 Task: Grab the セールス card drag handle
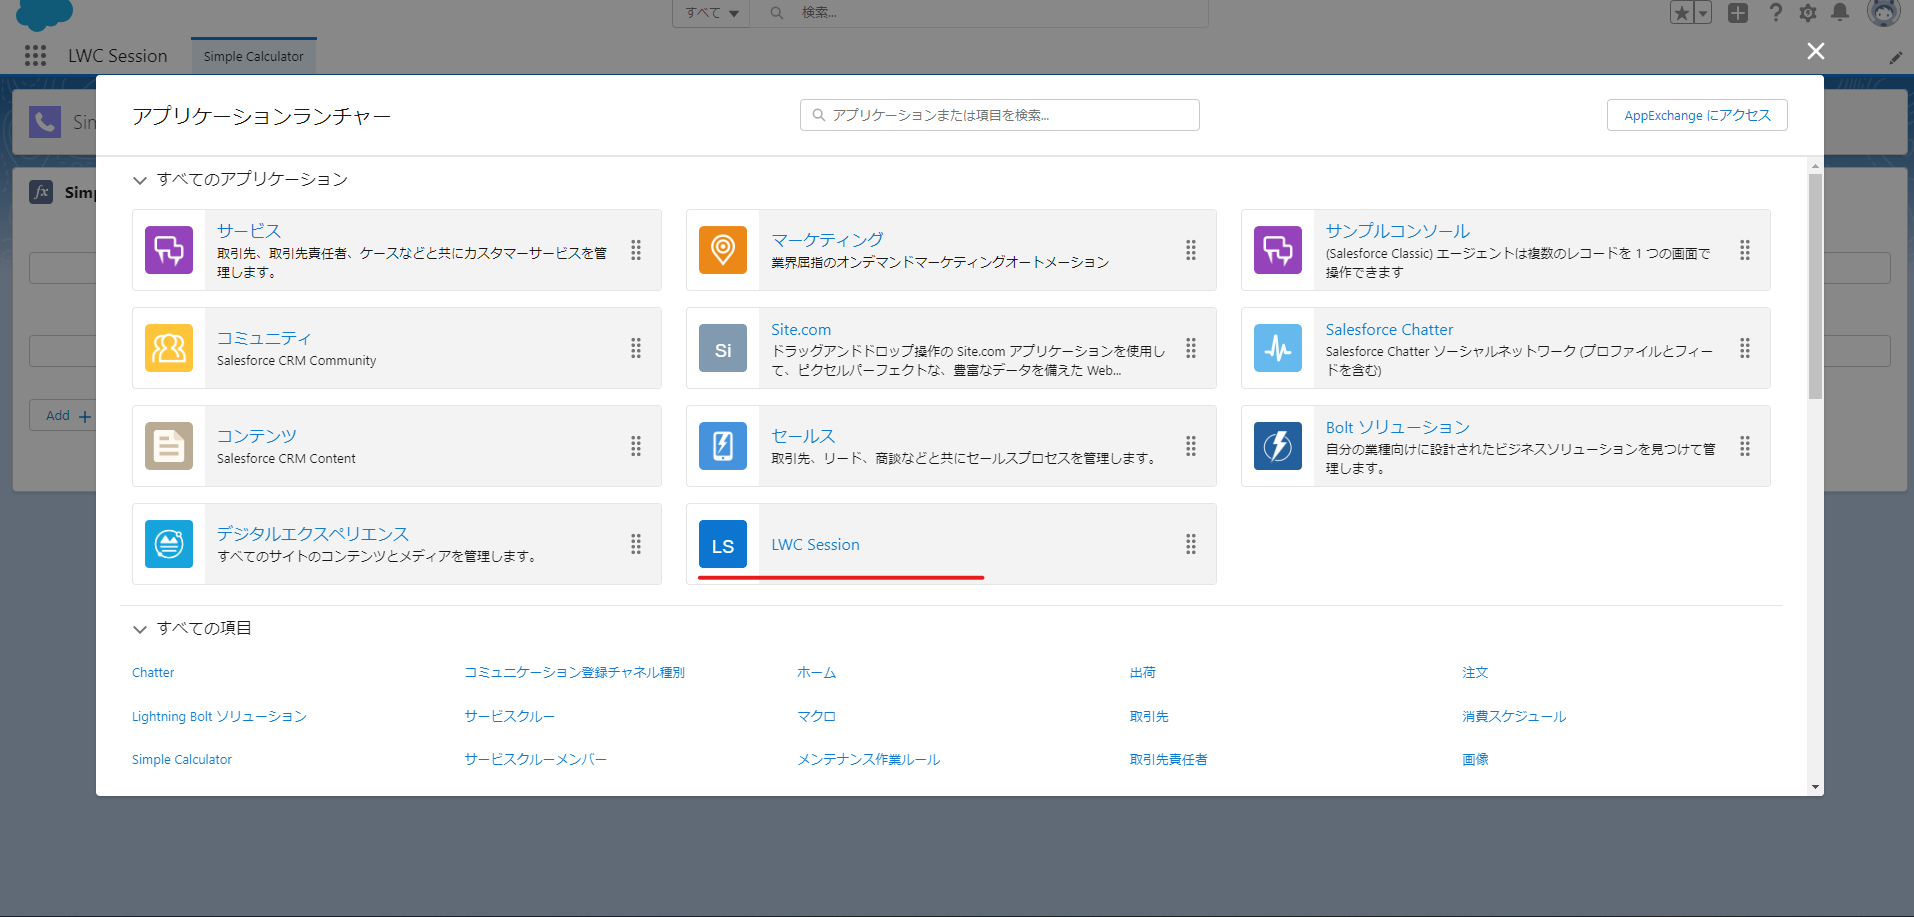[1191, 446]
